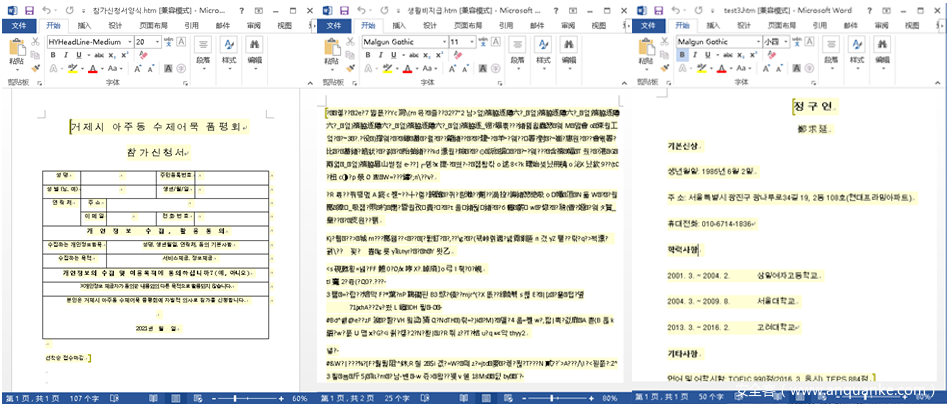Open the HYHeadLine-Medium font name dropdown
Viewport: 951px width, 409px height.
click(129, 42)
